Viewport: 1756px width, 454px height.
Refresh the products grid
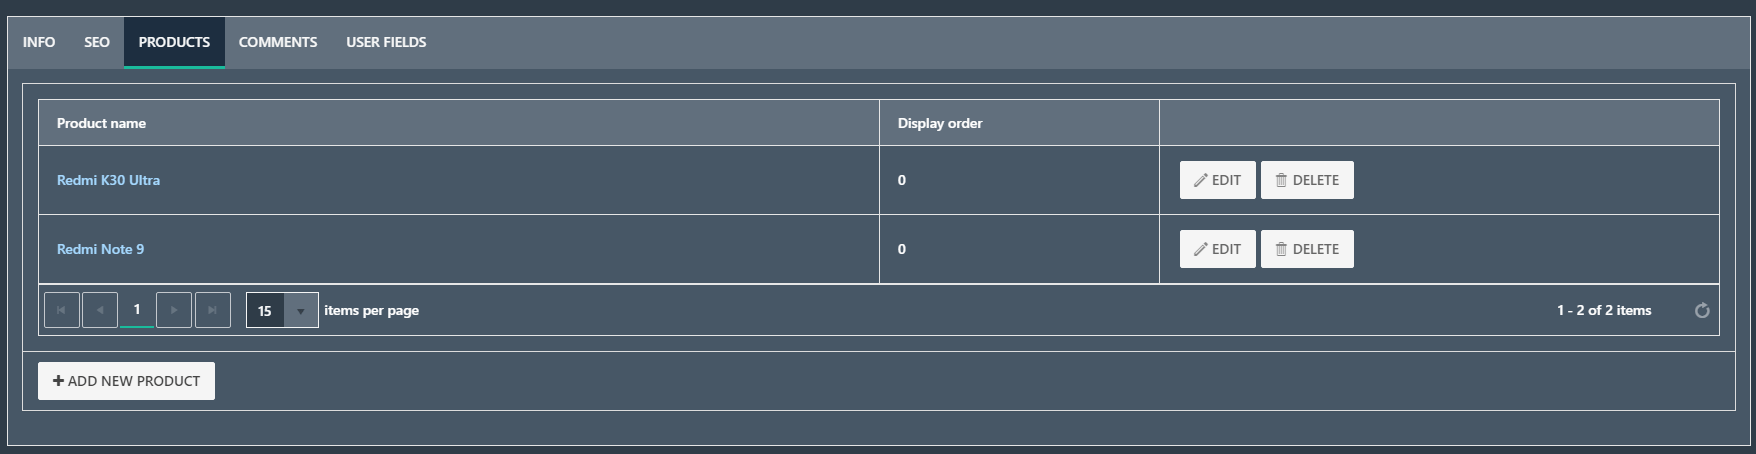(1702, 311)
